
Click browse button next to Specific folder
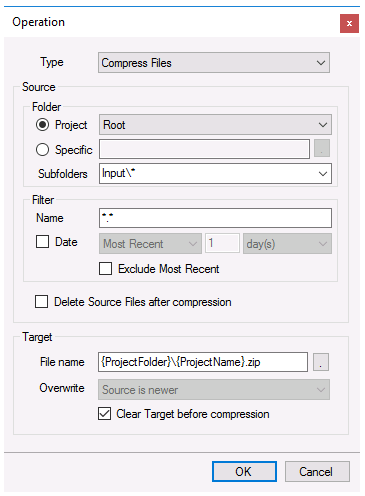coord(322,148)
